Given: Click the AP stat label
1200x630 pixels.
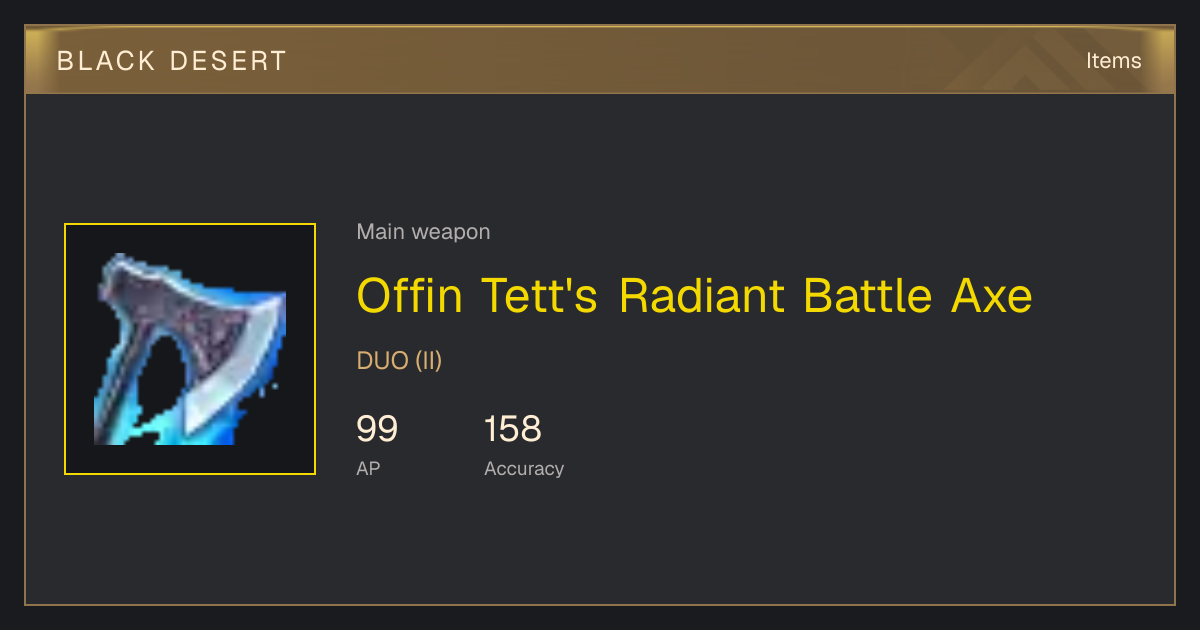Looking at the screenshot, I should point(368,468).
